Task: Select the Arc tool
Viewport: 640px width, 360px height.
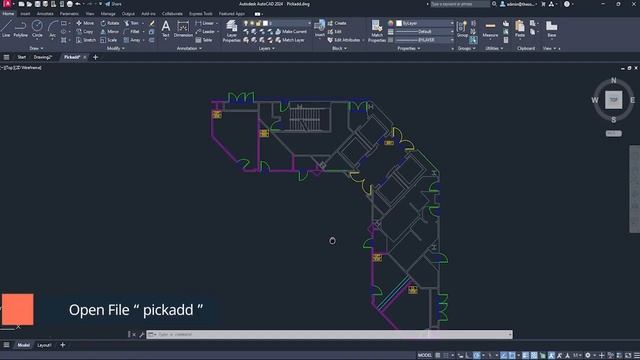Action: (53, 29)
